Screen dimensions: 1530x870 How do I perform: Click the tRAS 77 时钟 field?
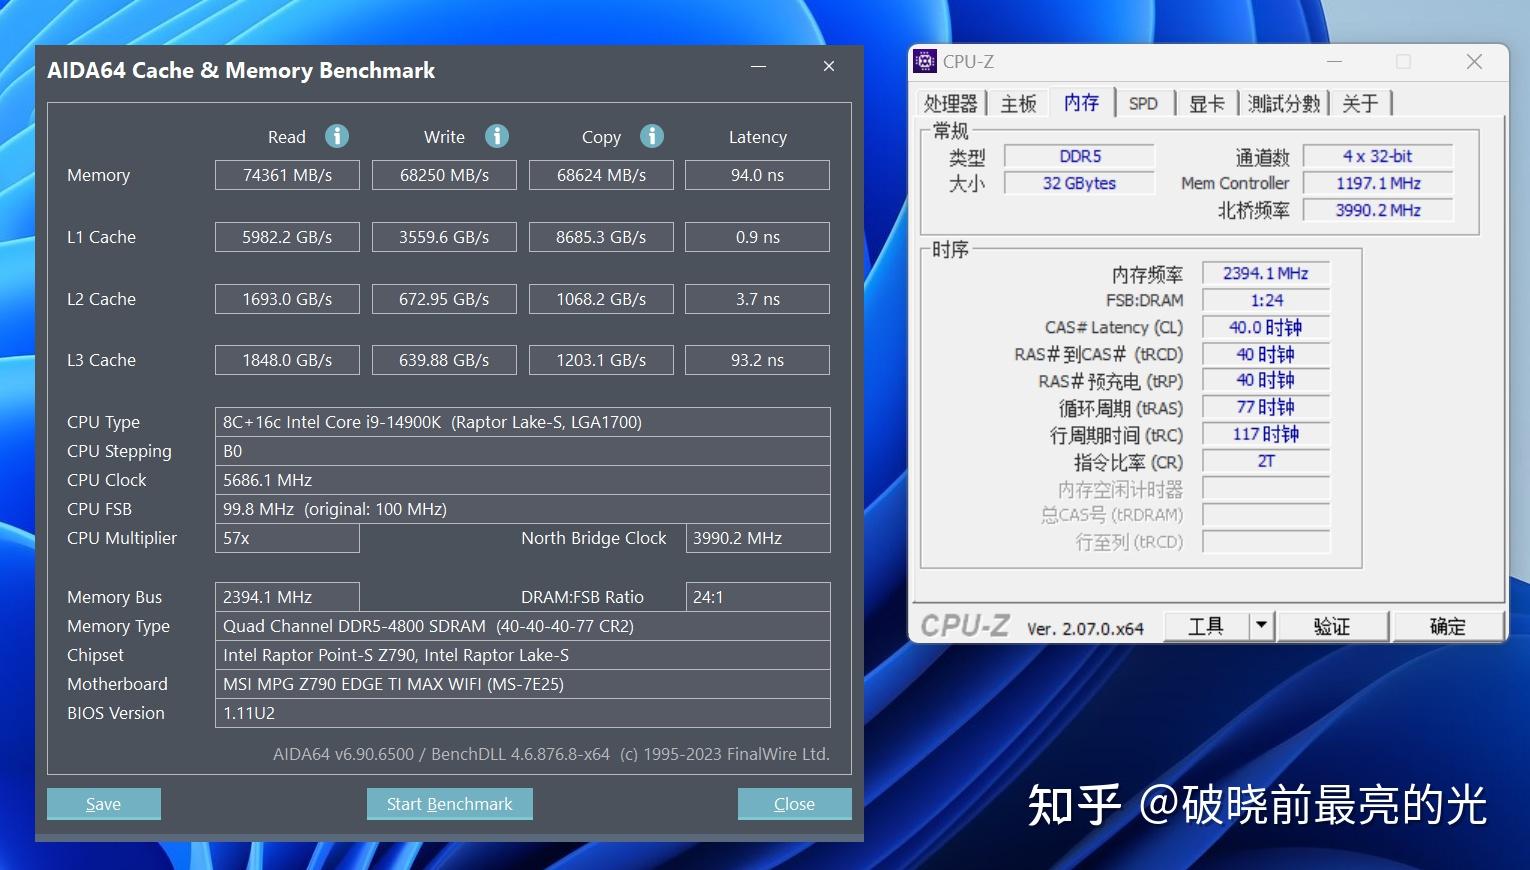1266,407
